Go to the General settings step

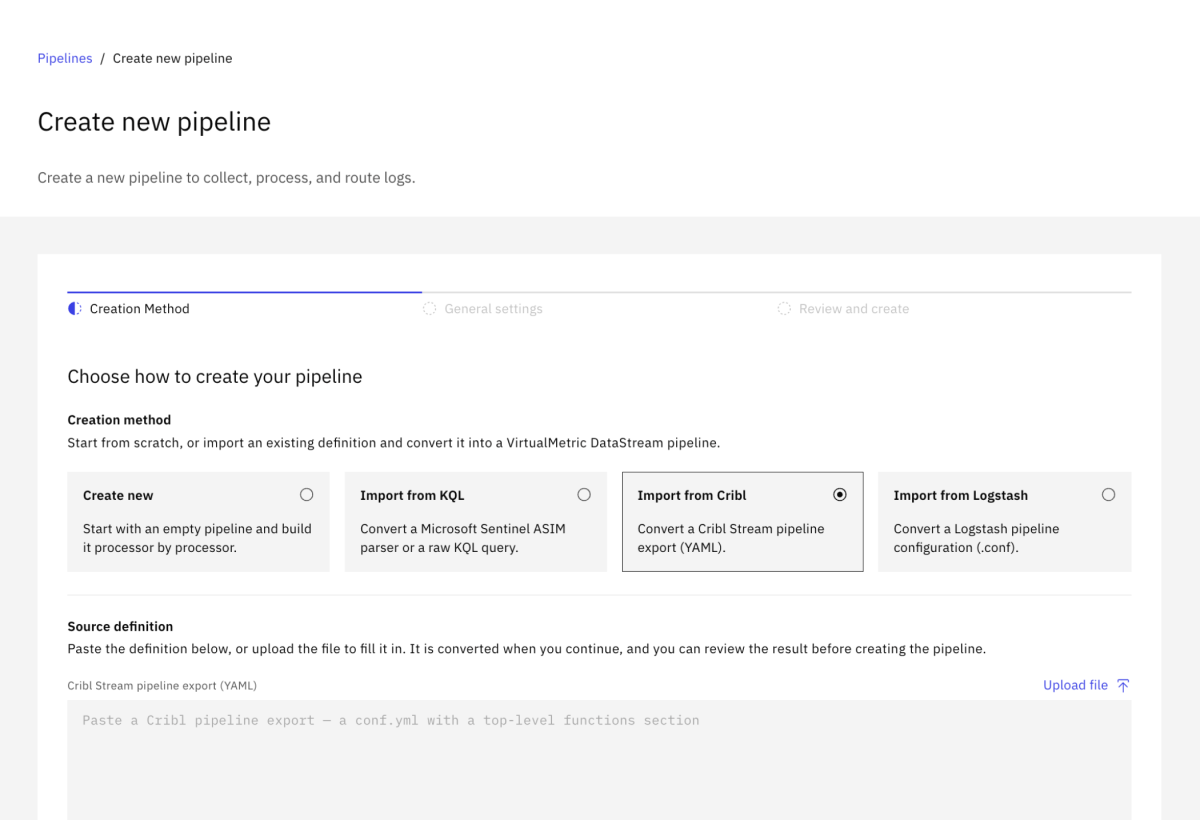(x=494, y=309)
